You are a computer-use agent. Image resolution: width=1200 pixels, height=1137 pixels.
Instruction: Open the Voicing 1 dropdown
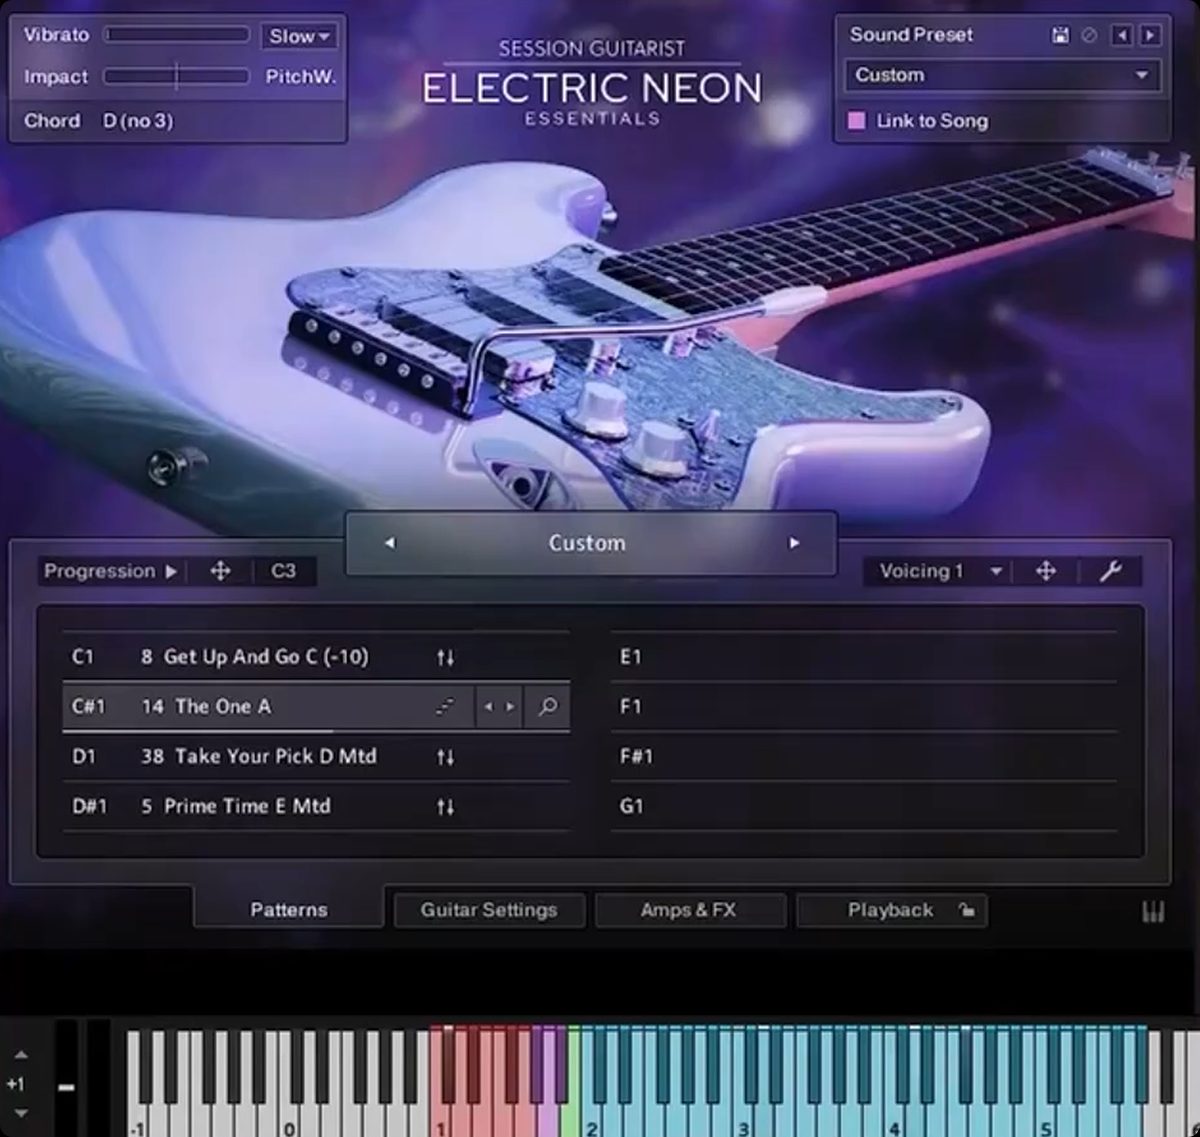pos(939,571)
